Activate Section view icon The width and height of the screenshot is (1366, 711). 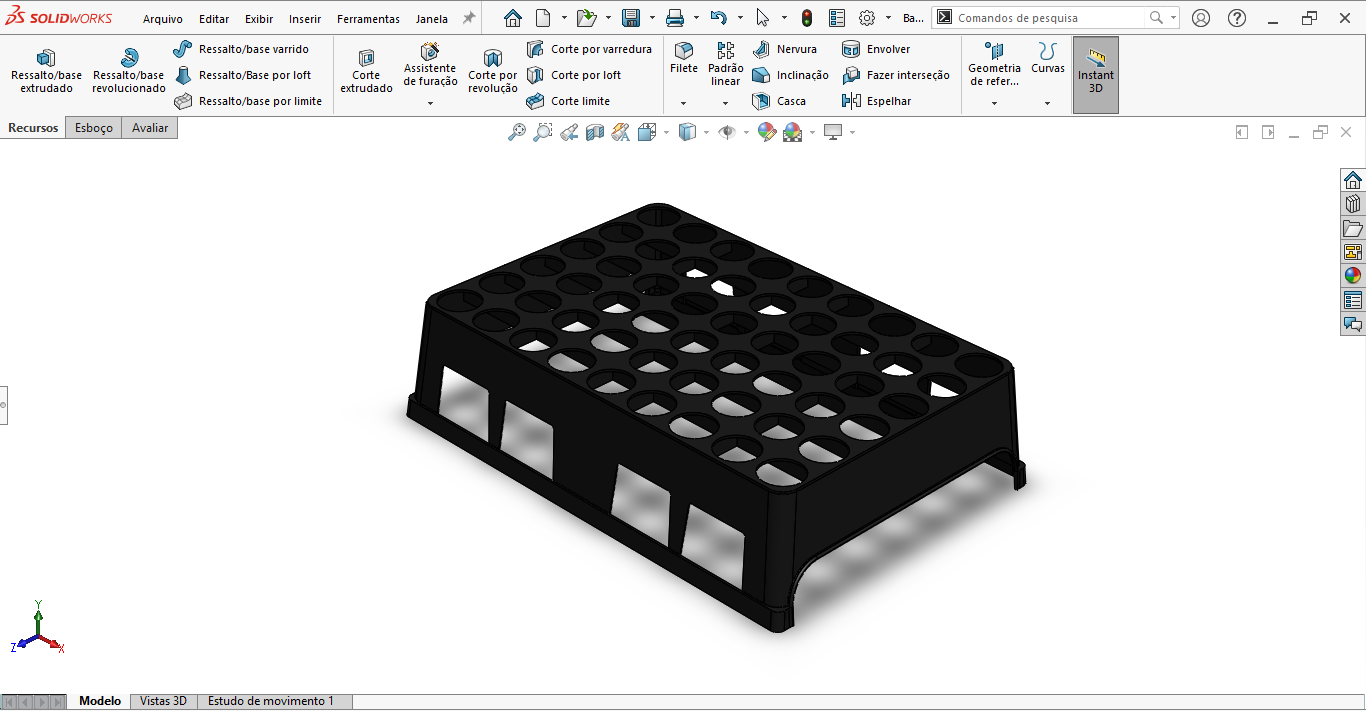[595, 132]
